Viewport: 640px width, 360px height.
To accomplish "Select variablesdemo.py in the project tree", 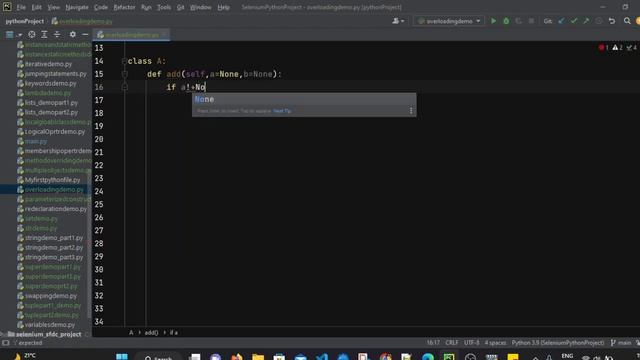I will 50,325.
